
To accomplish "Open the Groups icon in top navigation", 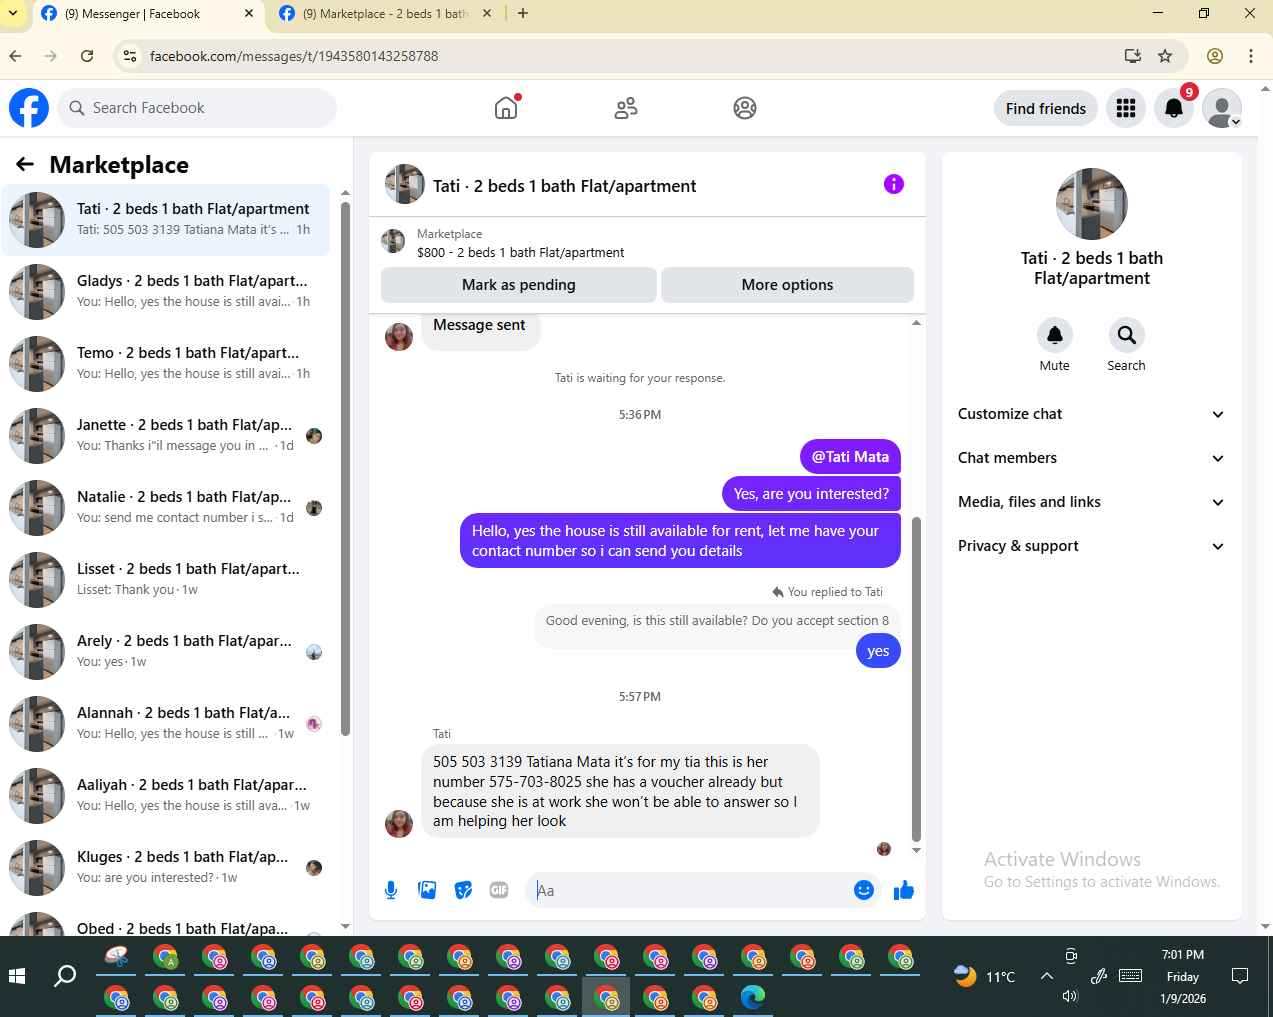I will click(x=745, y=108).
